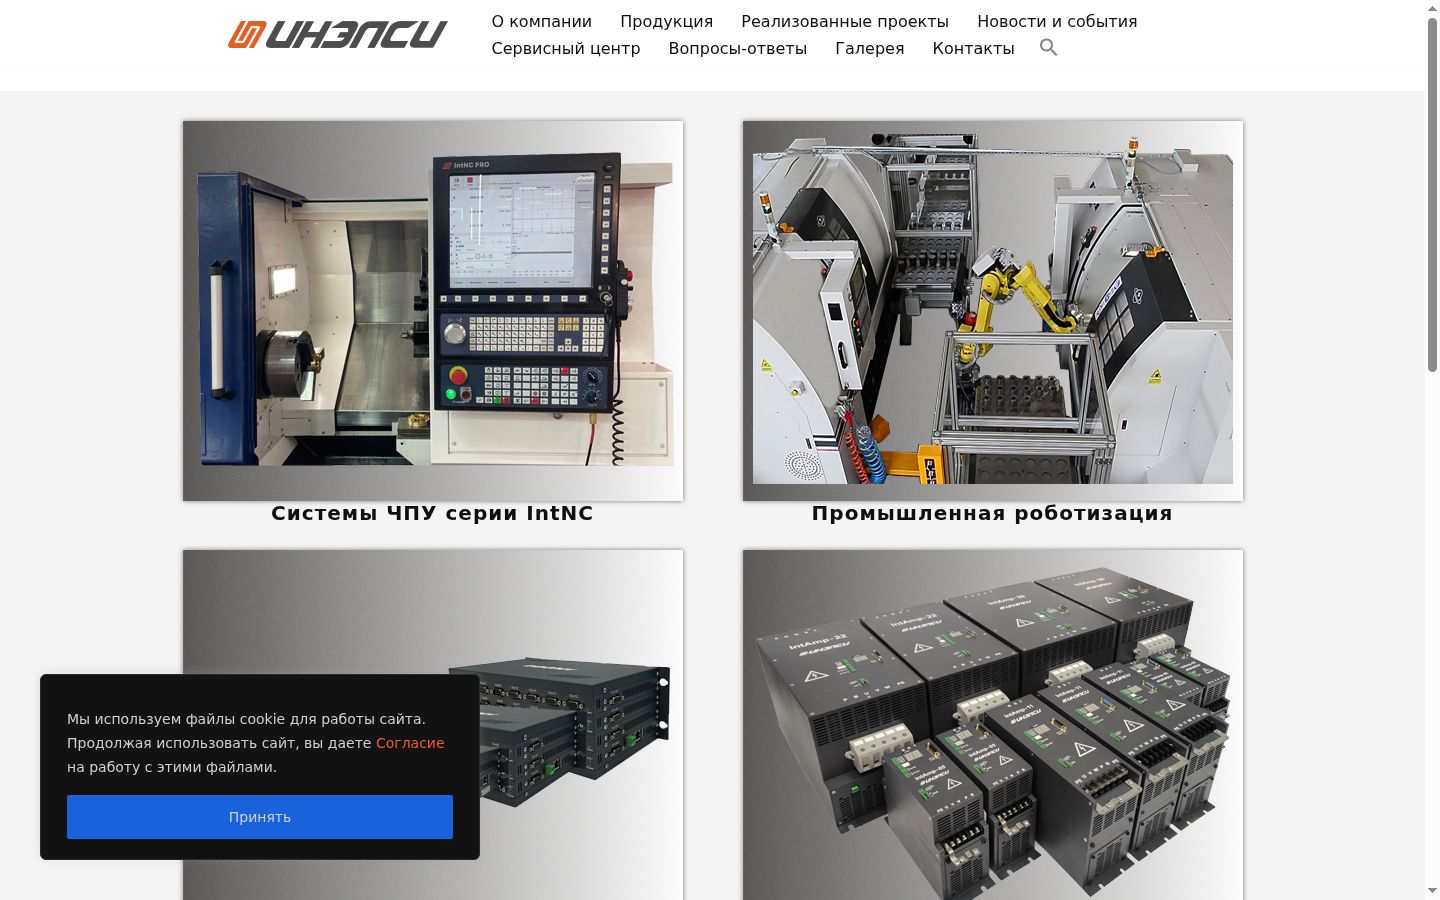Viewport: 1440px width, 900px height.
Task: Open the О компании menu item
Action: coord(542,21)
